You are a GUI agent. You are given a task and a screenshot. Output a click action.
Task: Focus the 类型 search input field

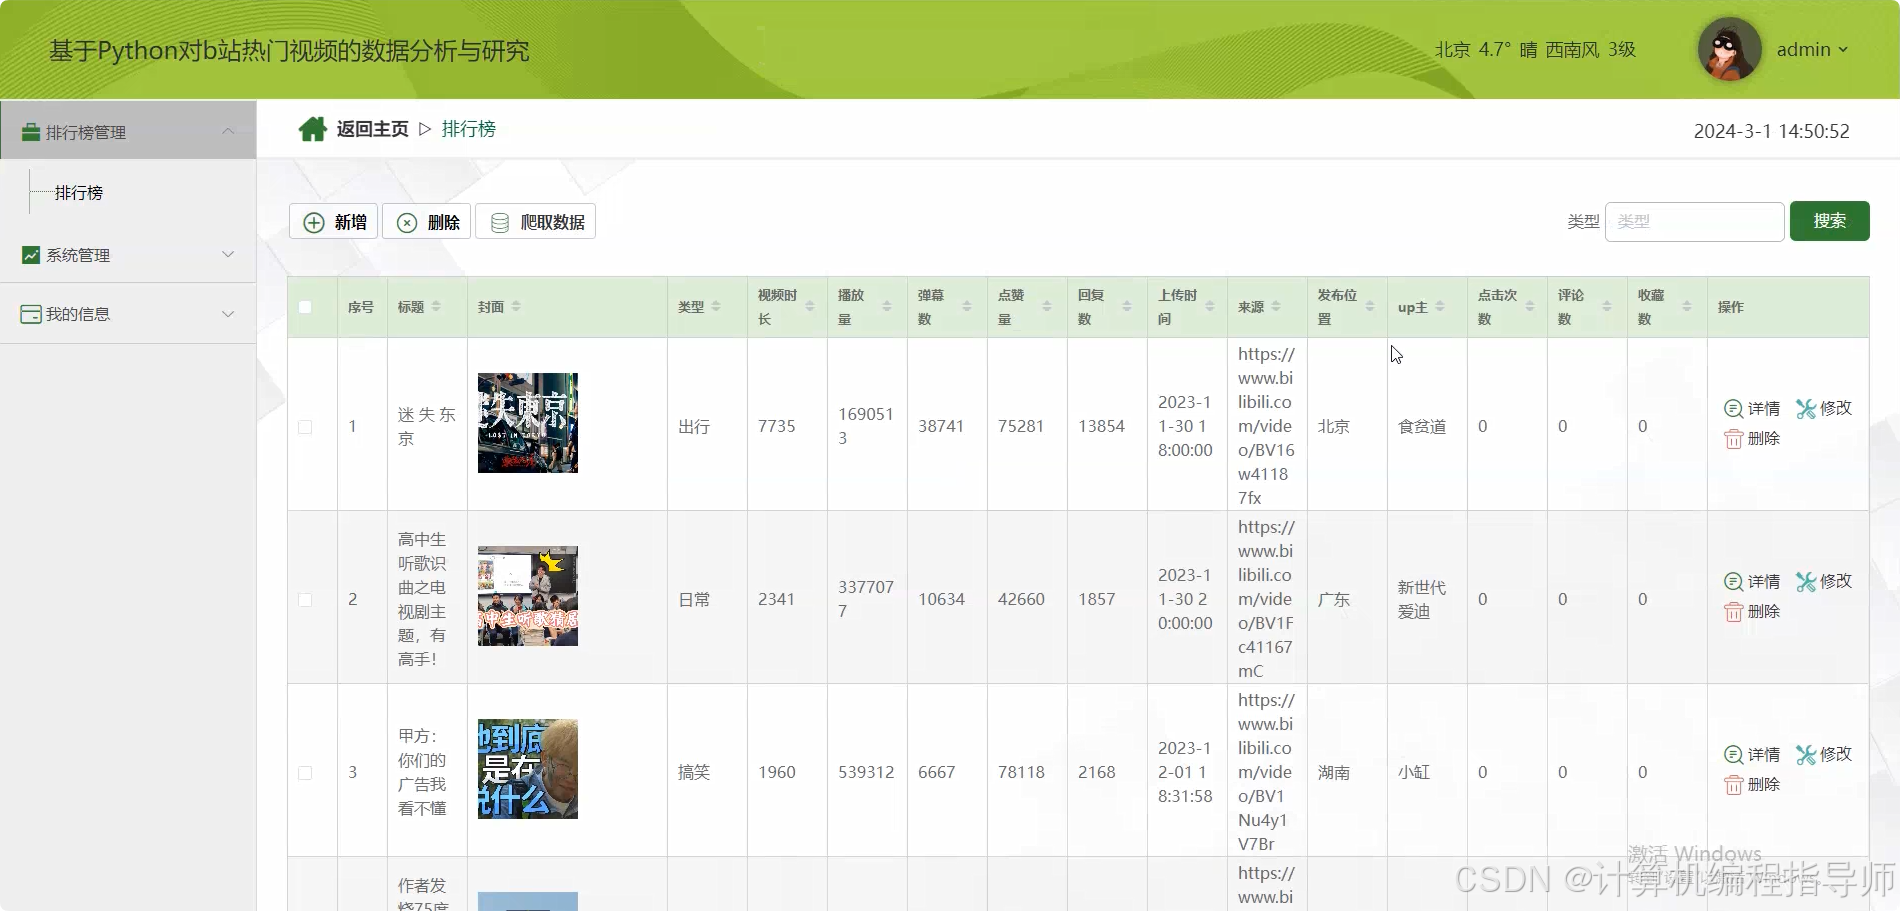tap(1694, 221)
